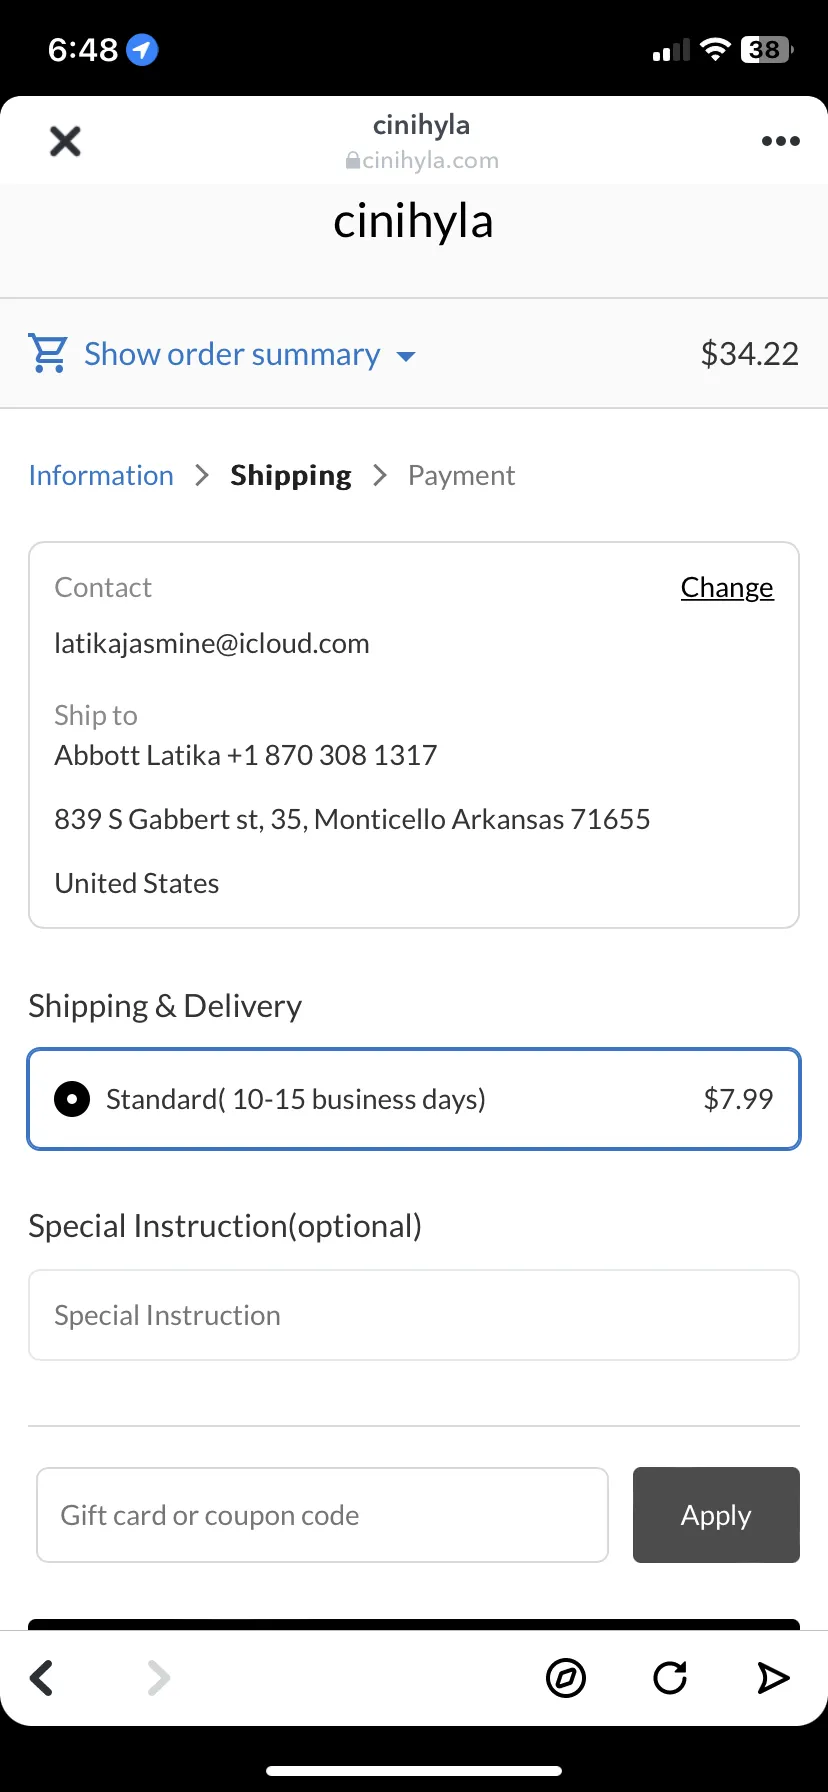Go to the Information breadcrumb step
This screenshot has height=1792, width=828.
tap(101, 475)
